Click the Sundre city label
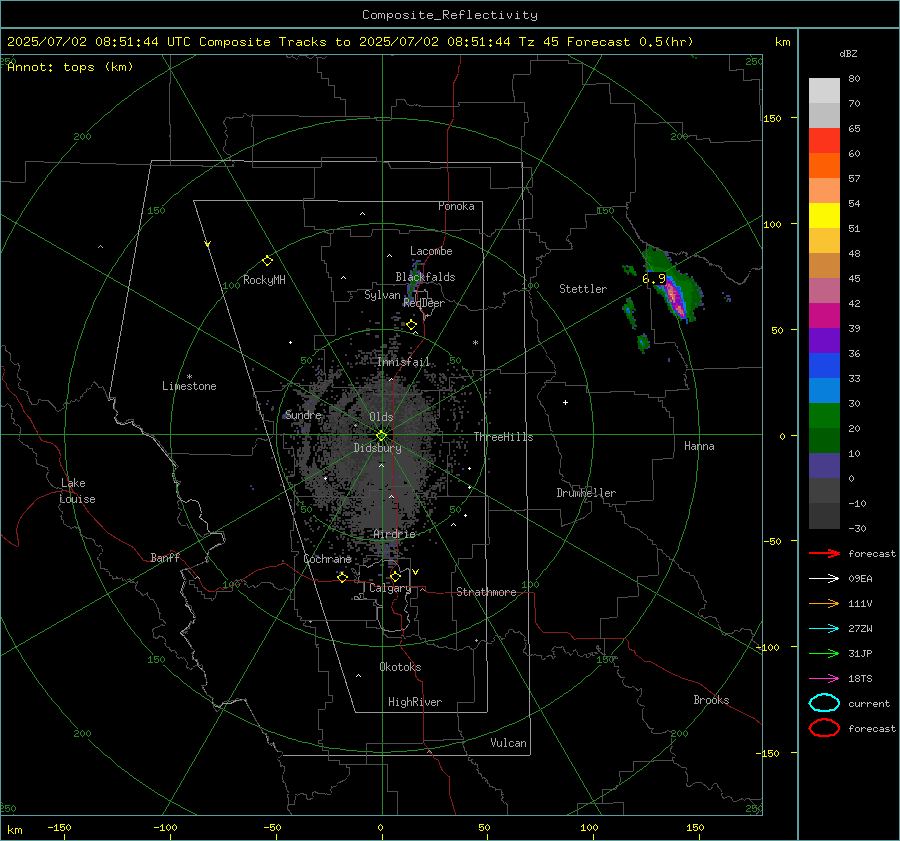 [303, 415]
